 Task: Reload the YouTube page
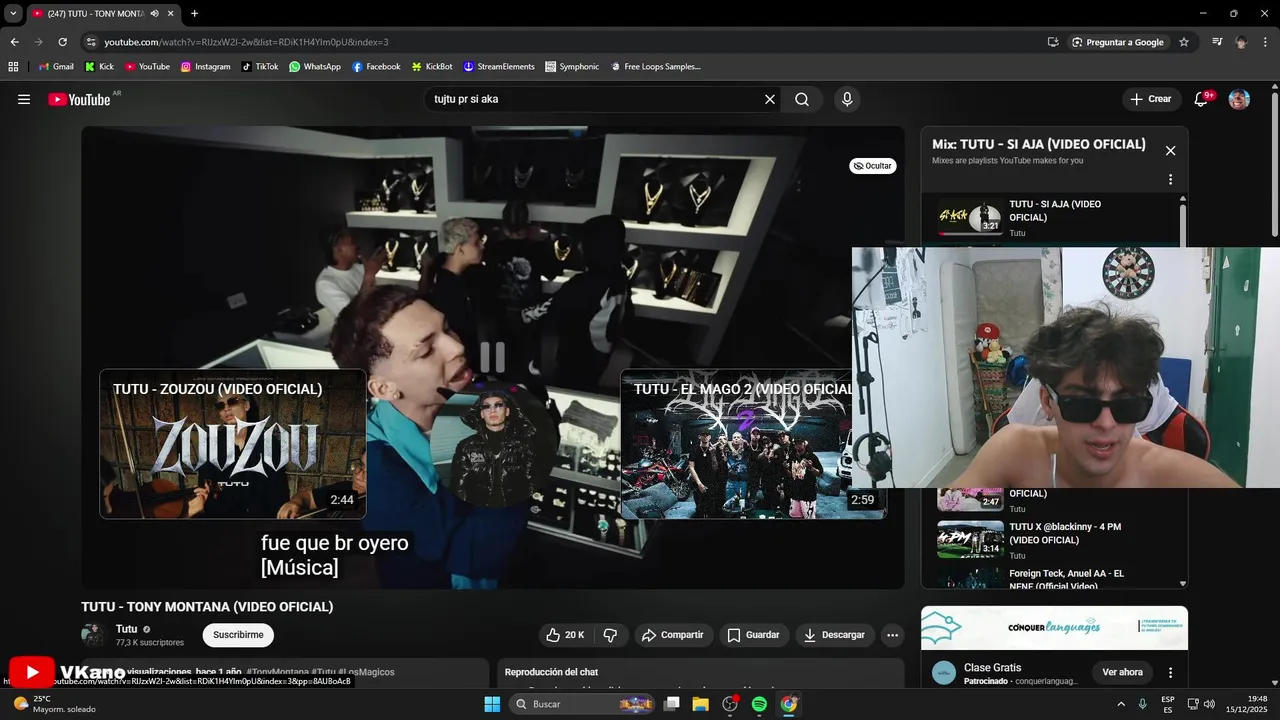tap(62, 42)
